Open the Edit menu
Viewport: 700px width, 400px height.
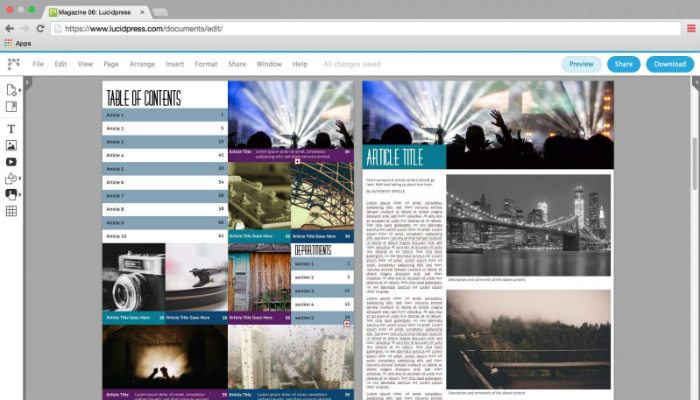pos(61,64)
